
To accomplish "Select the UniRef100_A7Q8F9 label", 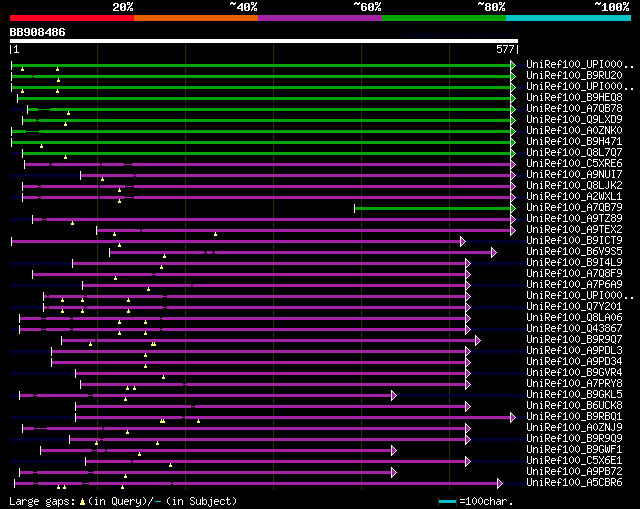I will (574, 274).
